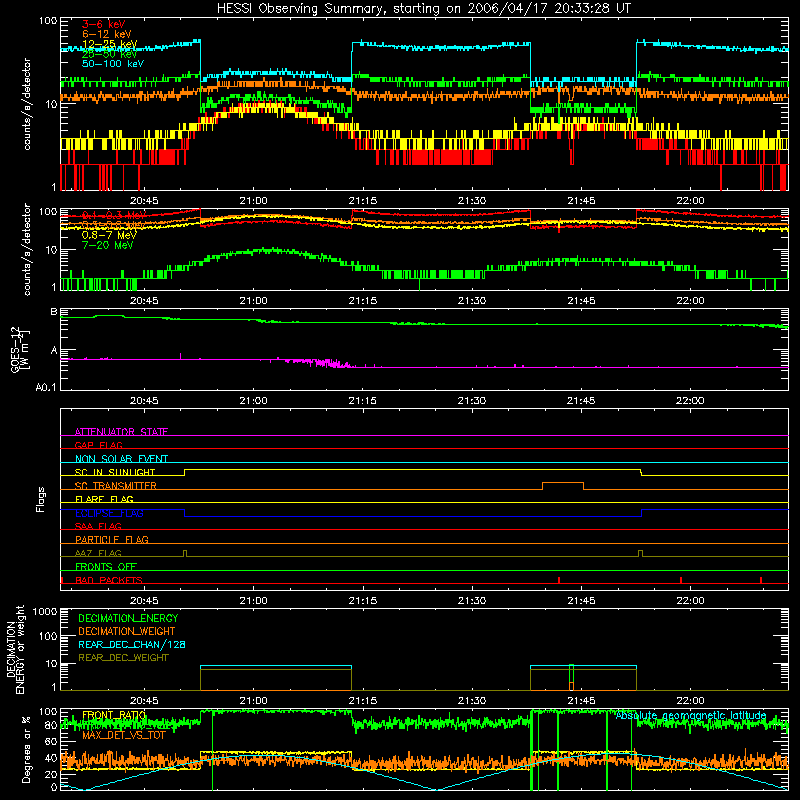Select the FRONTS_OFF flag label

point(106,567)
